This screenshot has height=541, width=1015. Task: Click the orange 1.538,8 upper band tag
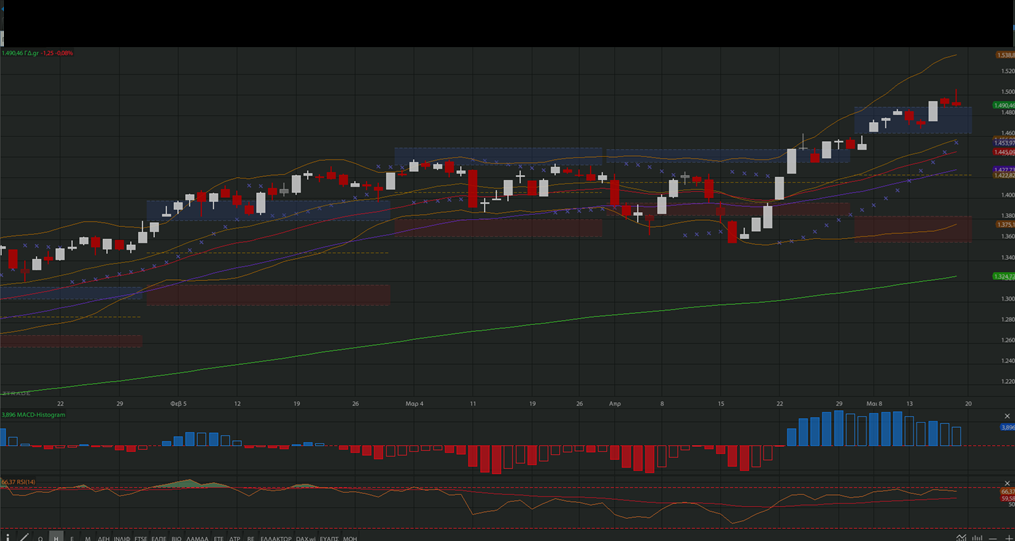(1004, 56)
